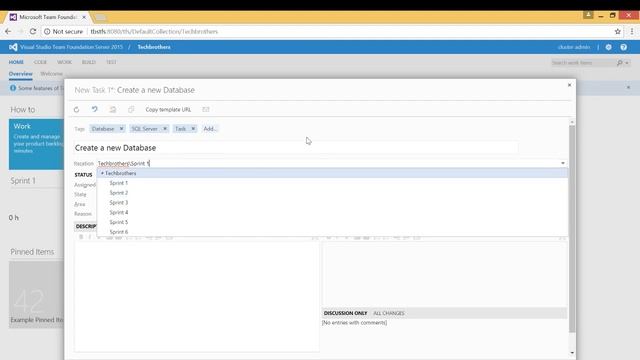Click the Search work items box
The width and height of the screenshot is (640, 360).
[583, 62]
